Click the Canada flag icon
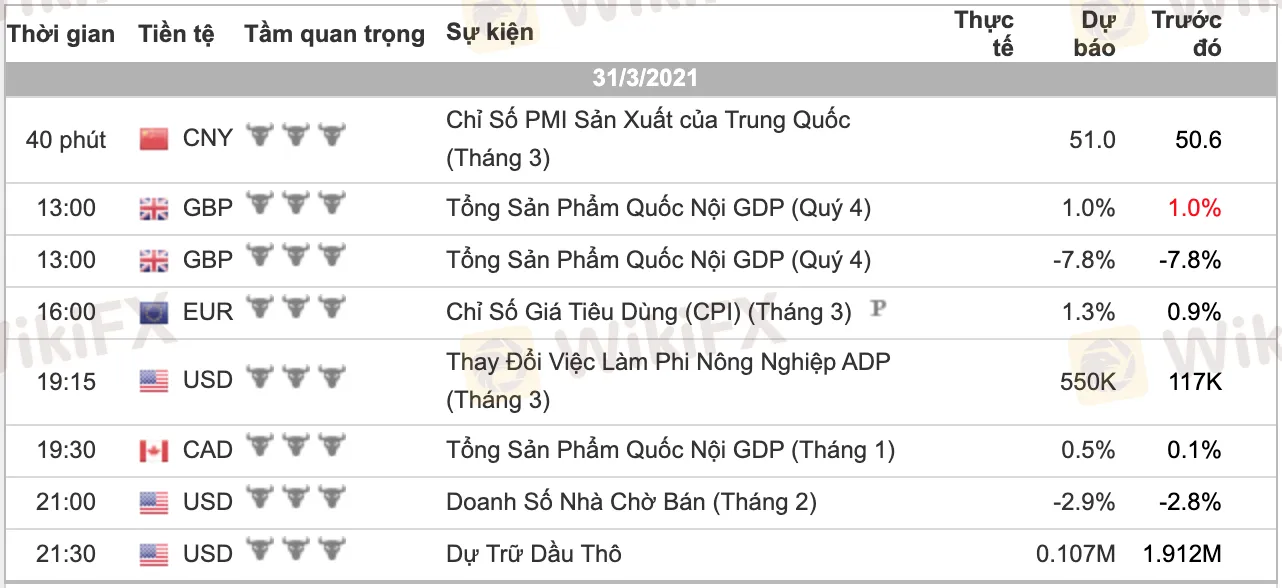The width and height of the screenshot is (1282, 588). [x=154, y=450]
